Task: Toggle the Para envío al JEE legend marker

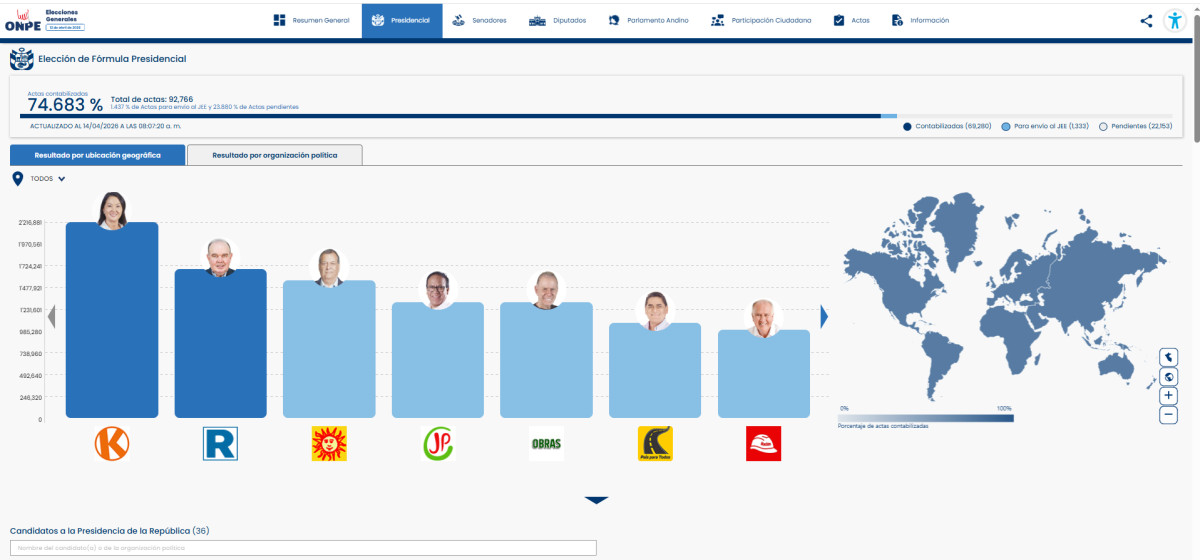Action: pyautogui.click(x=1005, y=127)
